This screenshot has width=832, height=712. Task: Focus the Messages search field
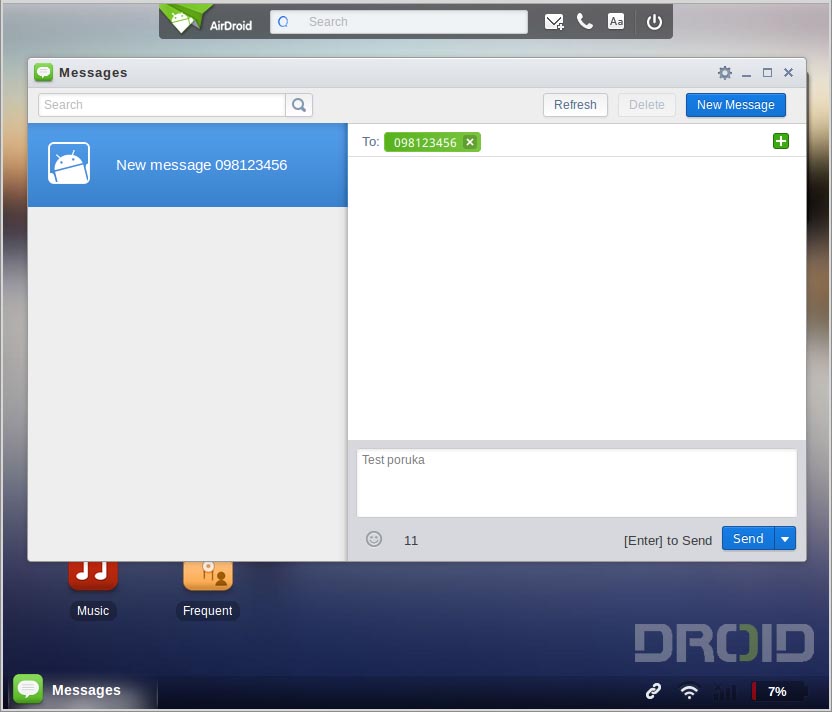tap(162, 105)
